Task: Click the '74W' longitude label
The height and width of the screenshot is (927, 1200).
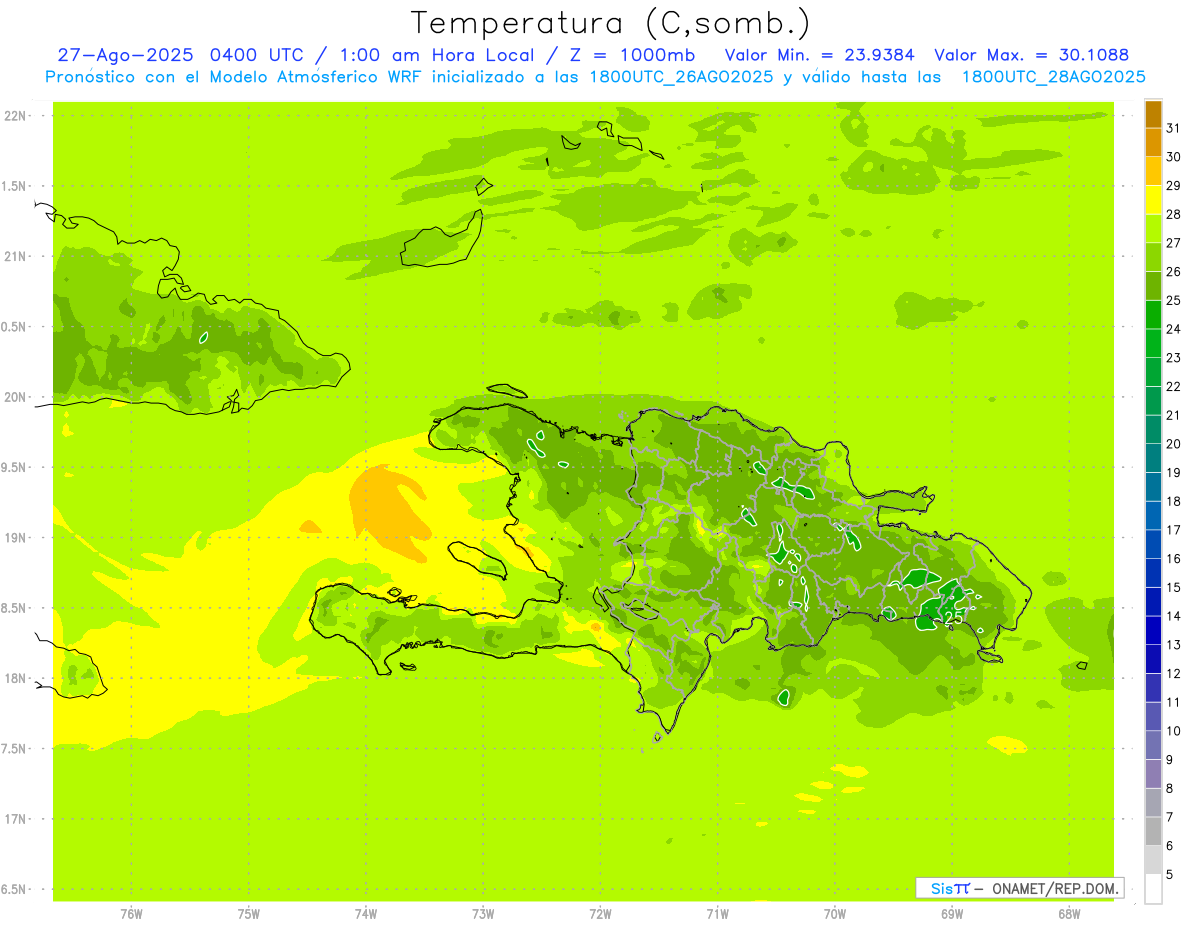Action: point(366,914)
